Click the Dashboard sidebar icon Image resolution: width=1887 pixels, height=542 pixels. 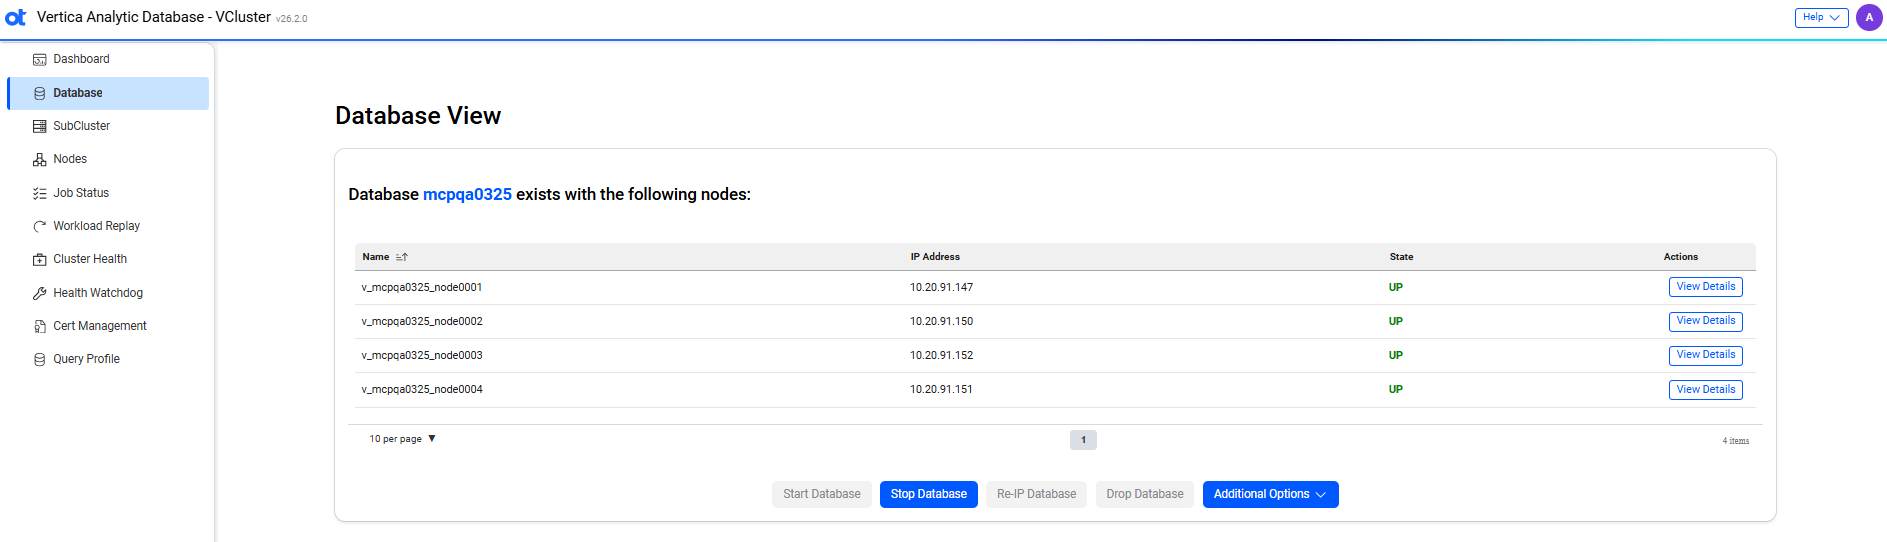coord(40,60)
